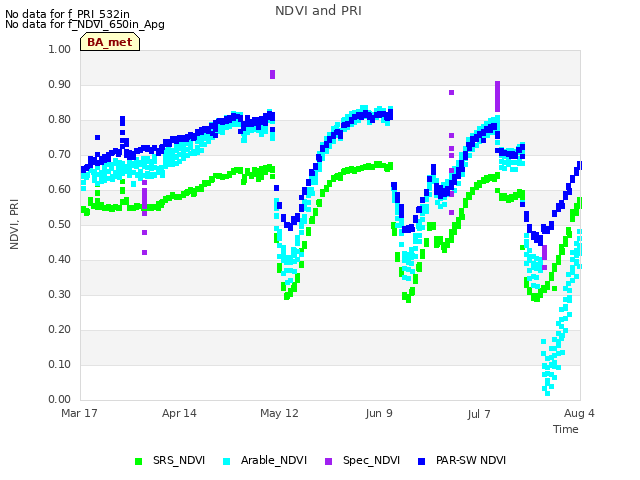Viewport: 640px width, 480px height.
Task: Click the chart title 'NDVI and PRI'
Action: click(x=318, y=11)
